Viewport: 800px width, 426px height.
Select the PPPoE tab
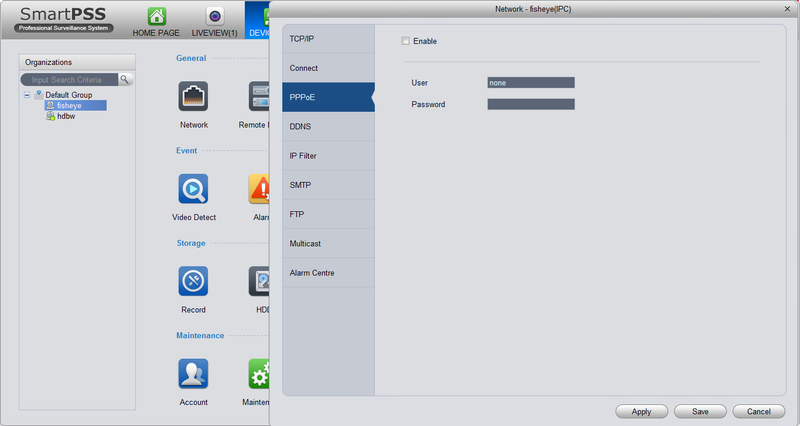[x=329, y=97]
